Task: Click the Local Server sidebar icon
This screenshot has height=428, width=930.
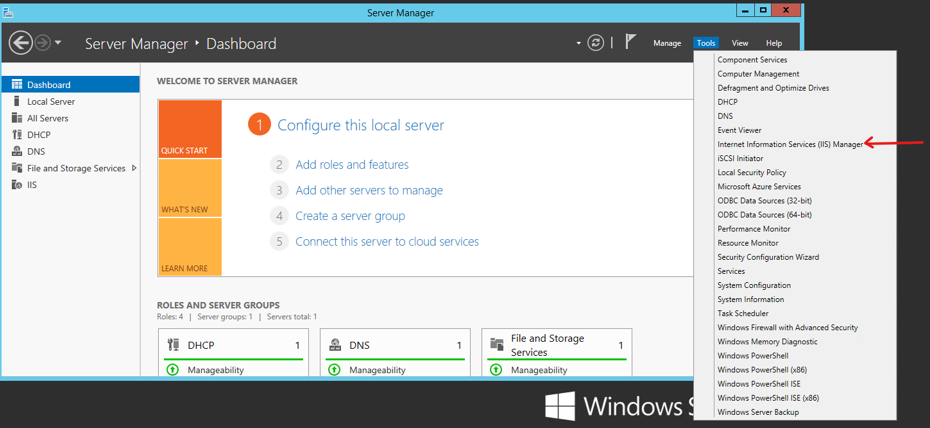Action: point(17,101)
